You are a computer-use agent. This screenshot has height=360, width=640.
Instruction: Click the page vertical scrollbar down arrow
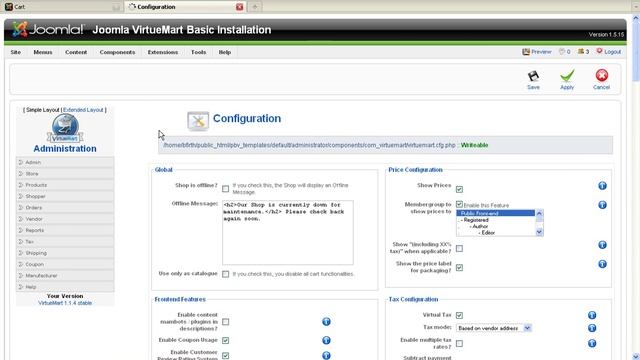(x=636, y=356)
